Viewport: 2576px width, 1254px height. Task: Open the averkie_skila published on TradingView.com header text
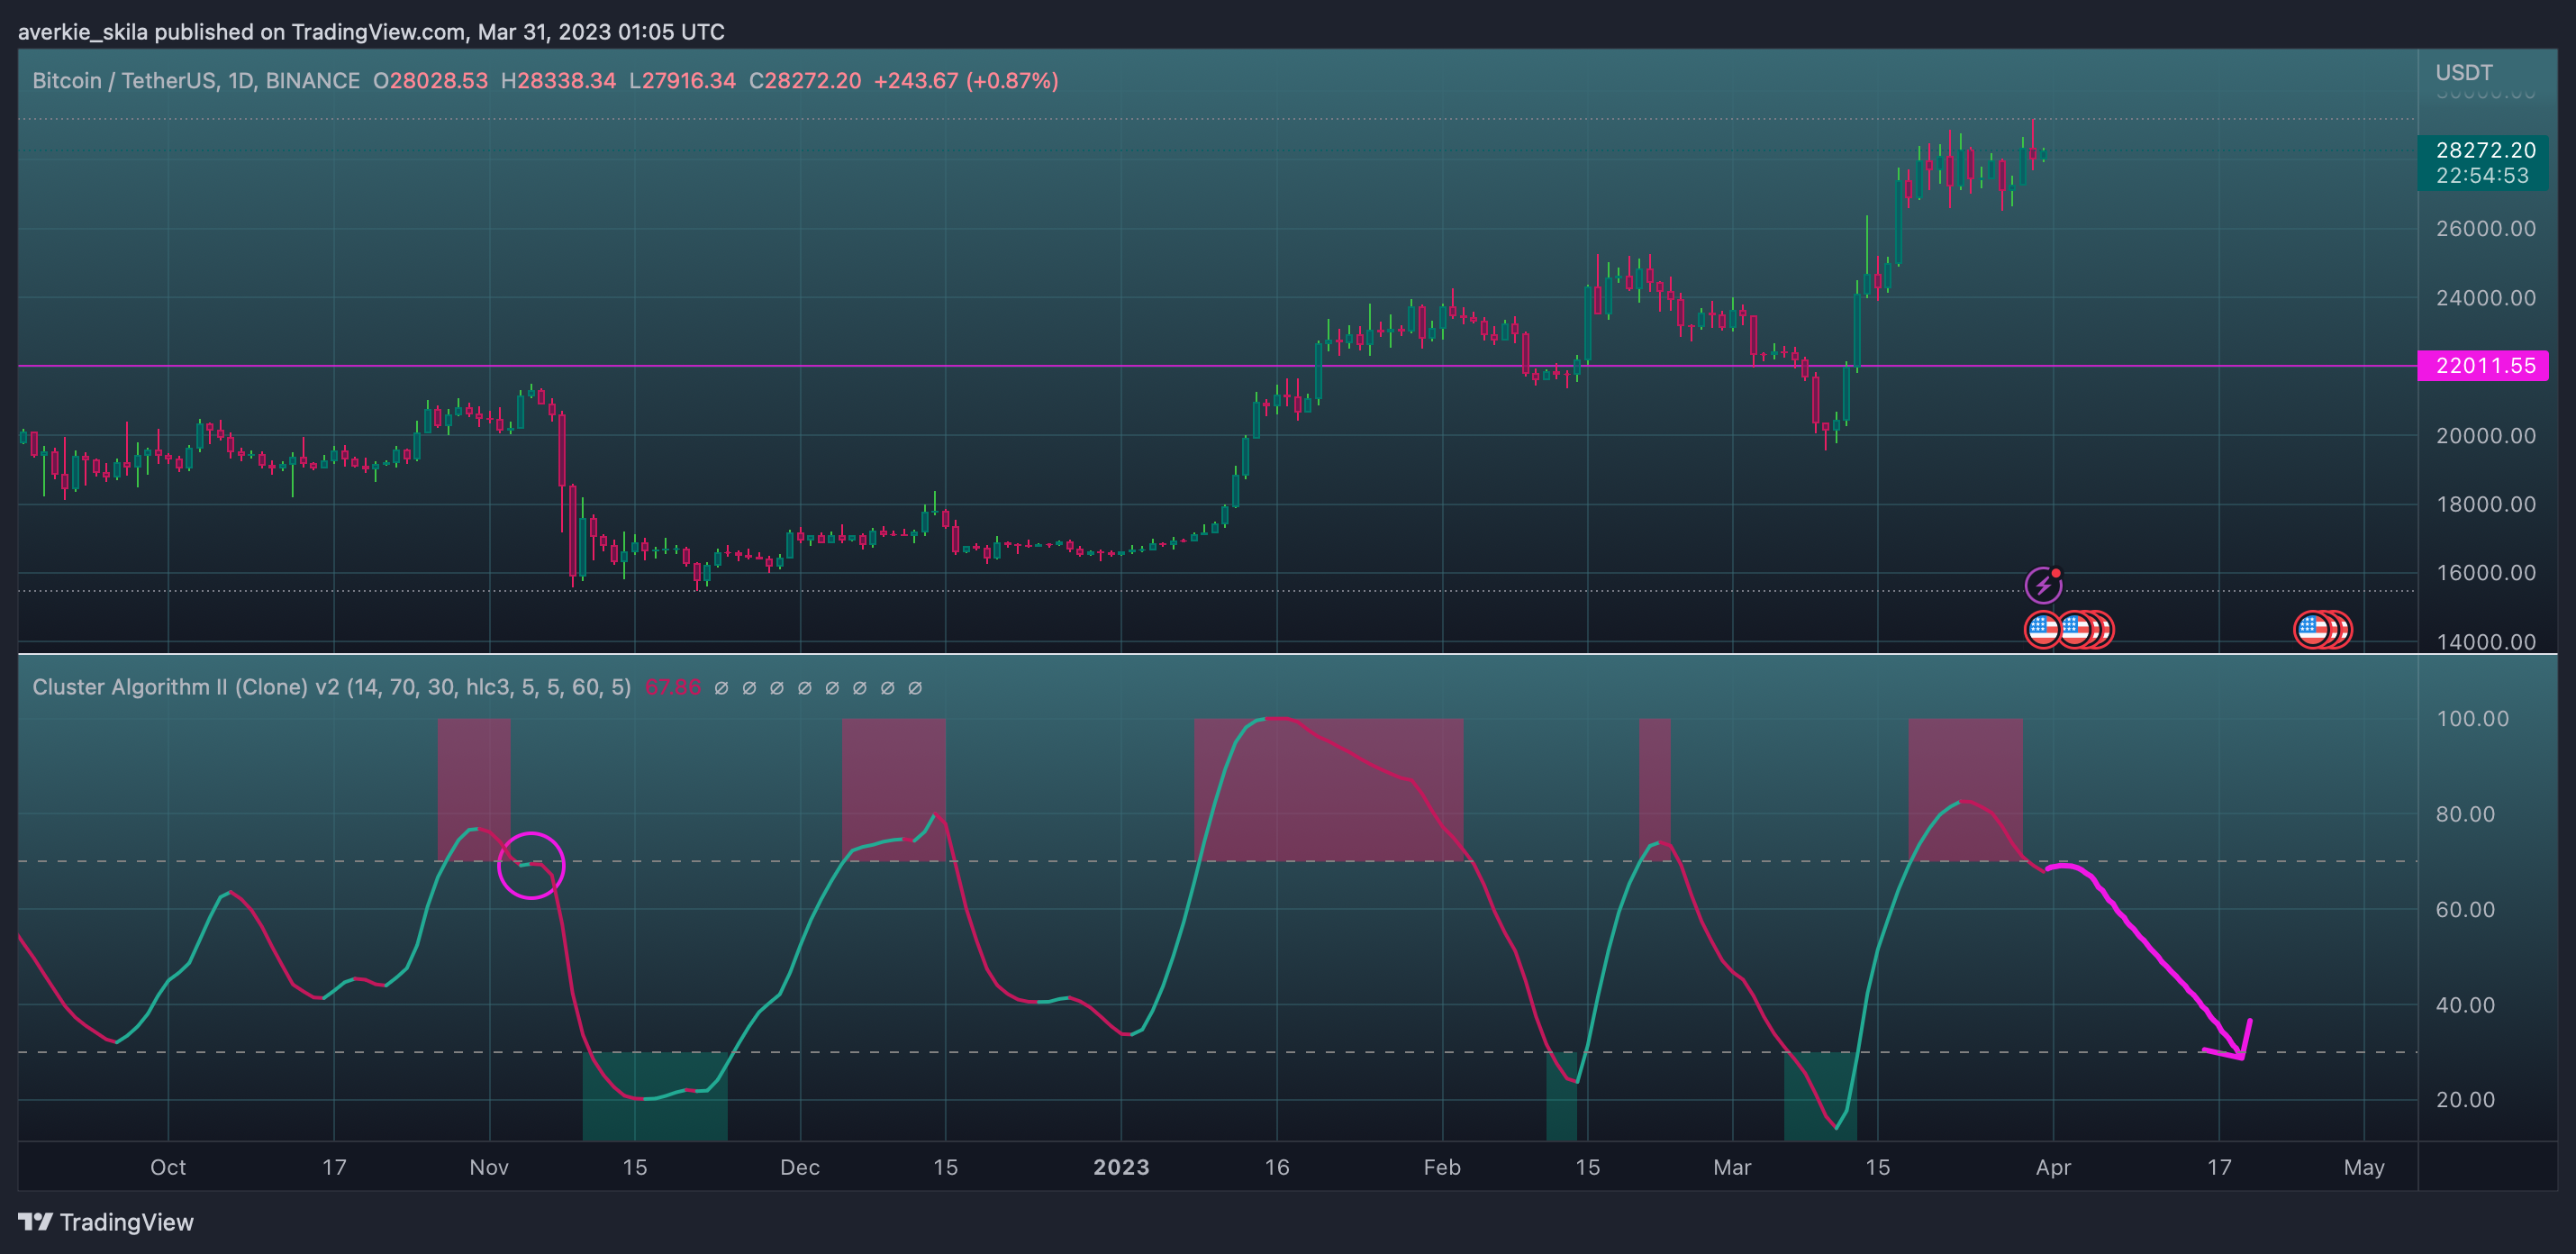(x=371, y=32)
